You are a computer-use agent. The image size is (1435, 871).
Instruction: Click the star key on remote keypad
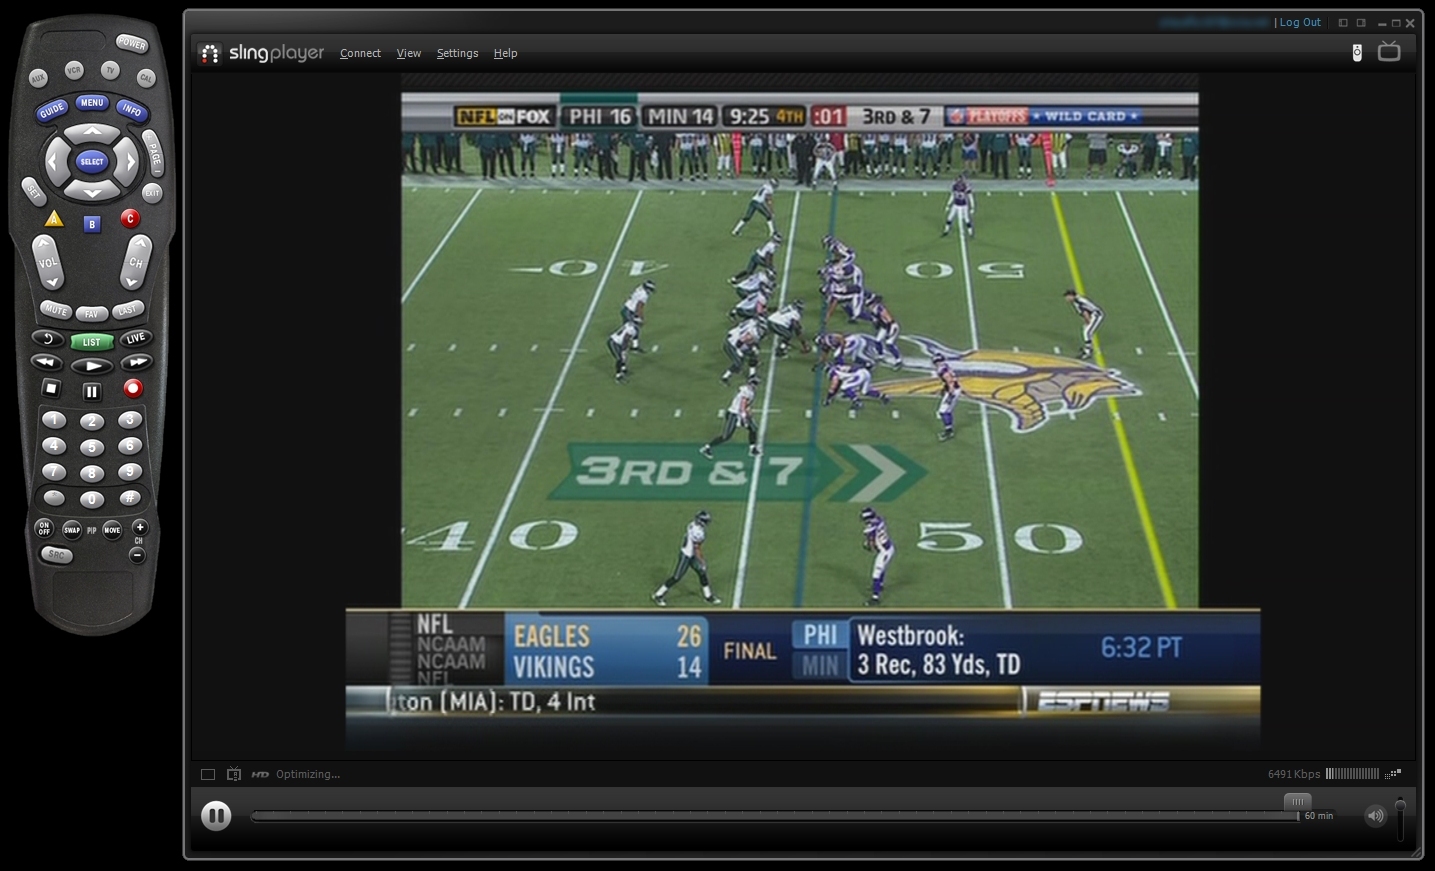click(54, 497)
